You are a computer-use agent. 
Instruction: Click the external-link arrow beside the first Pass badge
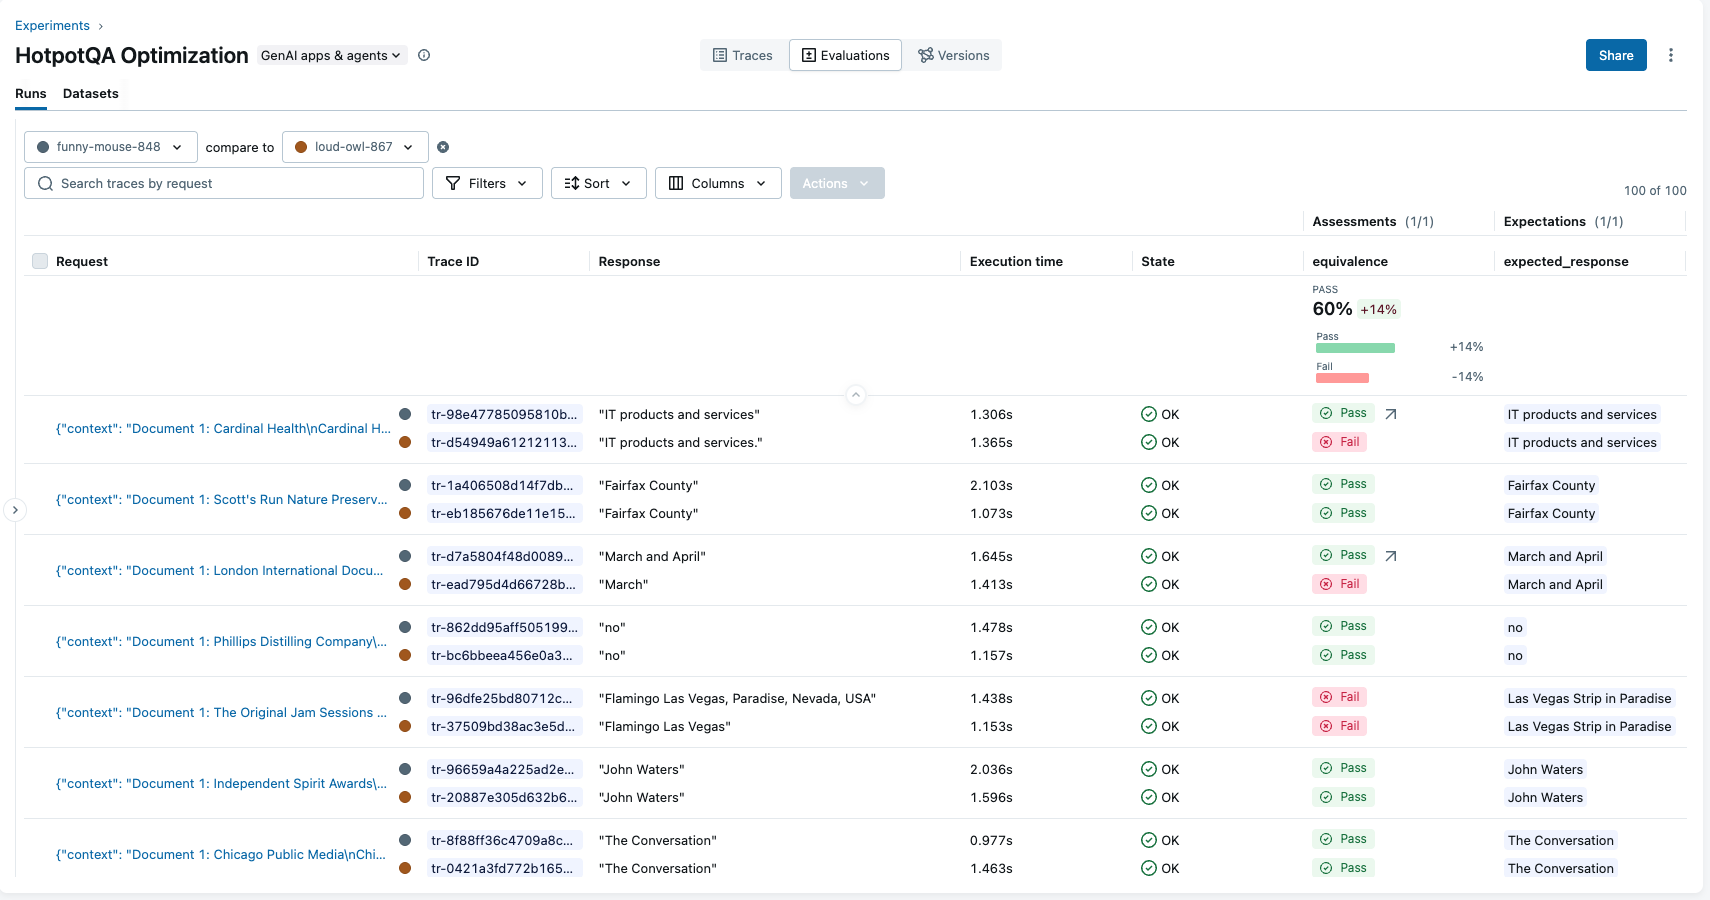(1390, 412)
